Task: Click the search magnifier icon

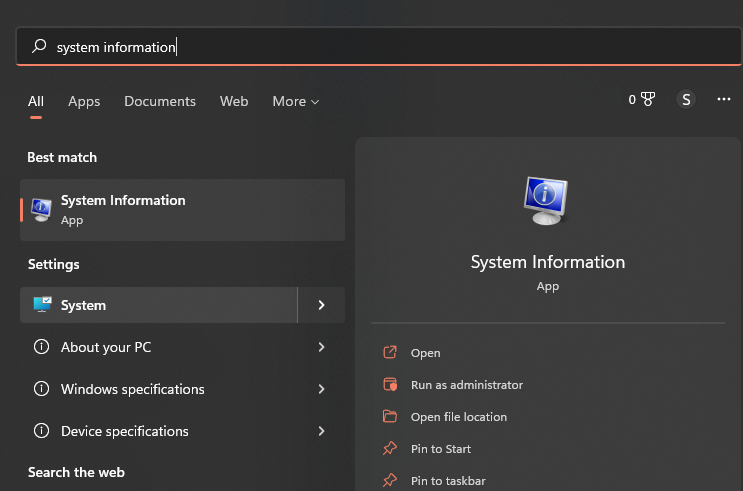Action: pos(39,46)
